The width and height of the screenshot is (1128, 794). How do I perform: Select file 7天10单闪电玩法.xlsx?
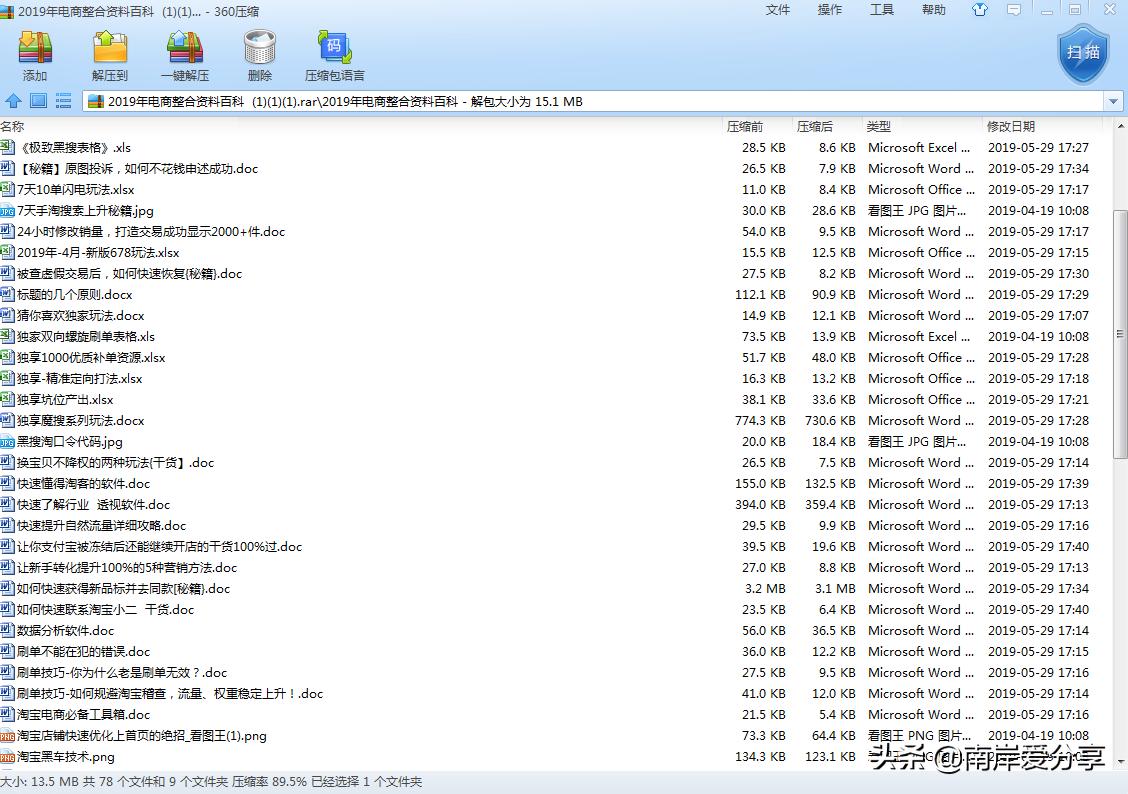(x=76, y=190)
